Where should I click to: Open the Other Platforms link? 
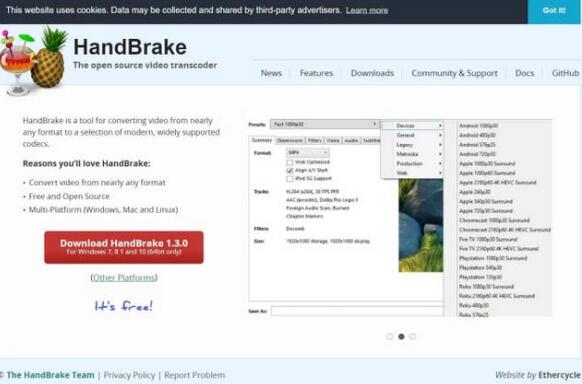[x=124, y=278]
